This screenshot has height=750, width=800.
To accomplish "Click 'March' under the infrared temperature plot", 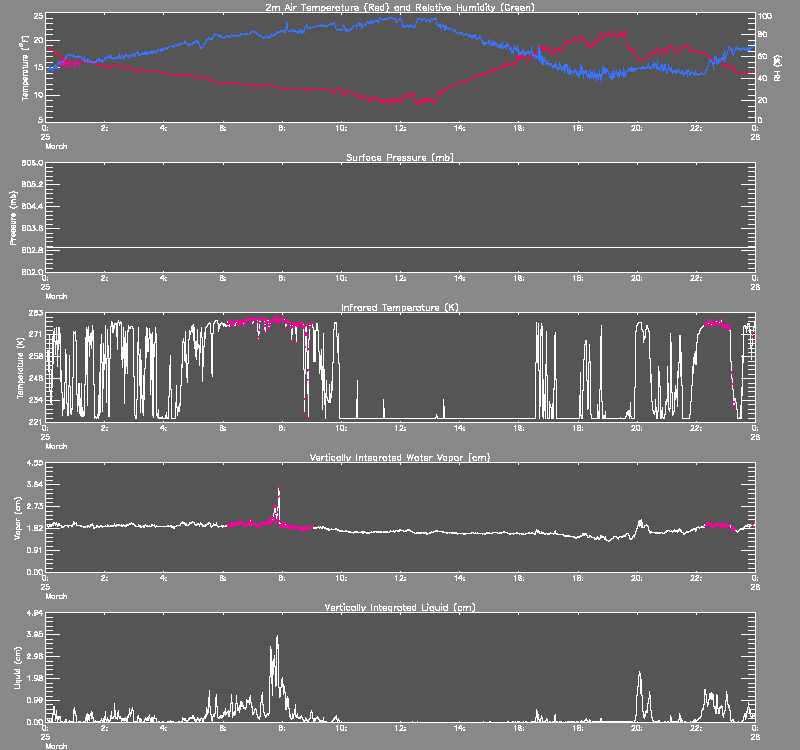I will pyautogui.click(x=56, y=446).
